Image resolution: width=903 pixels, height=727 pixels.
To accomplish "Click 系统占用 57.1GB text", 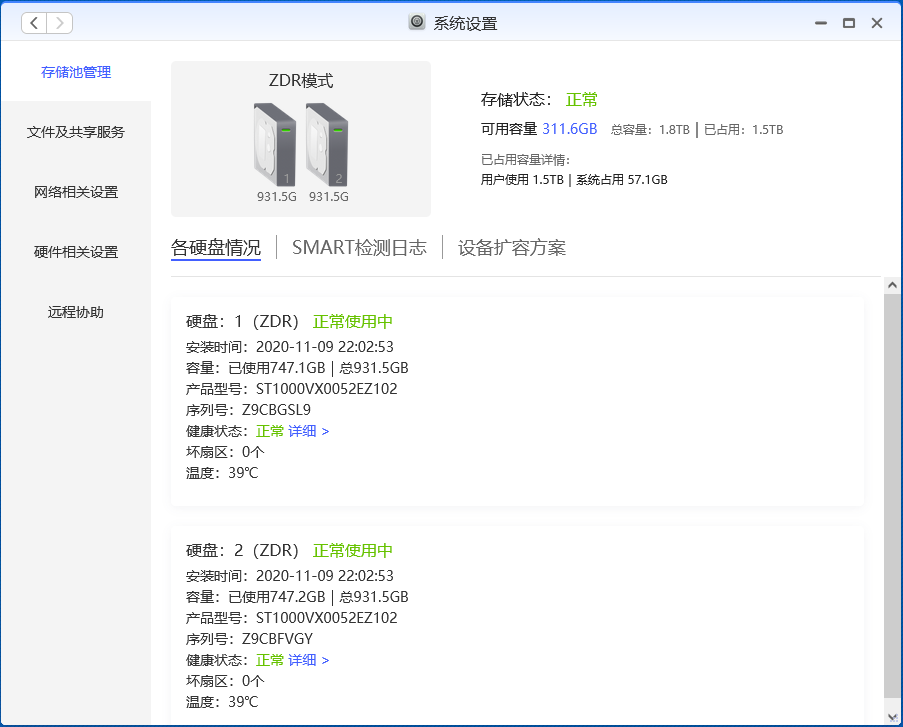I will point(622,180).
